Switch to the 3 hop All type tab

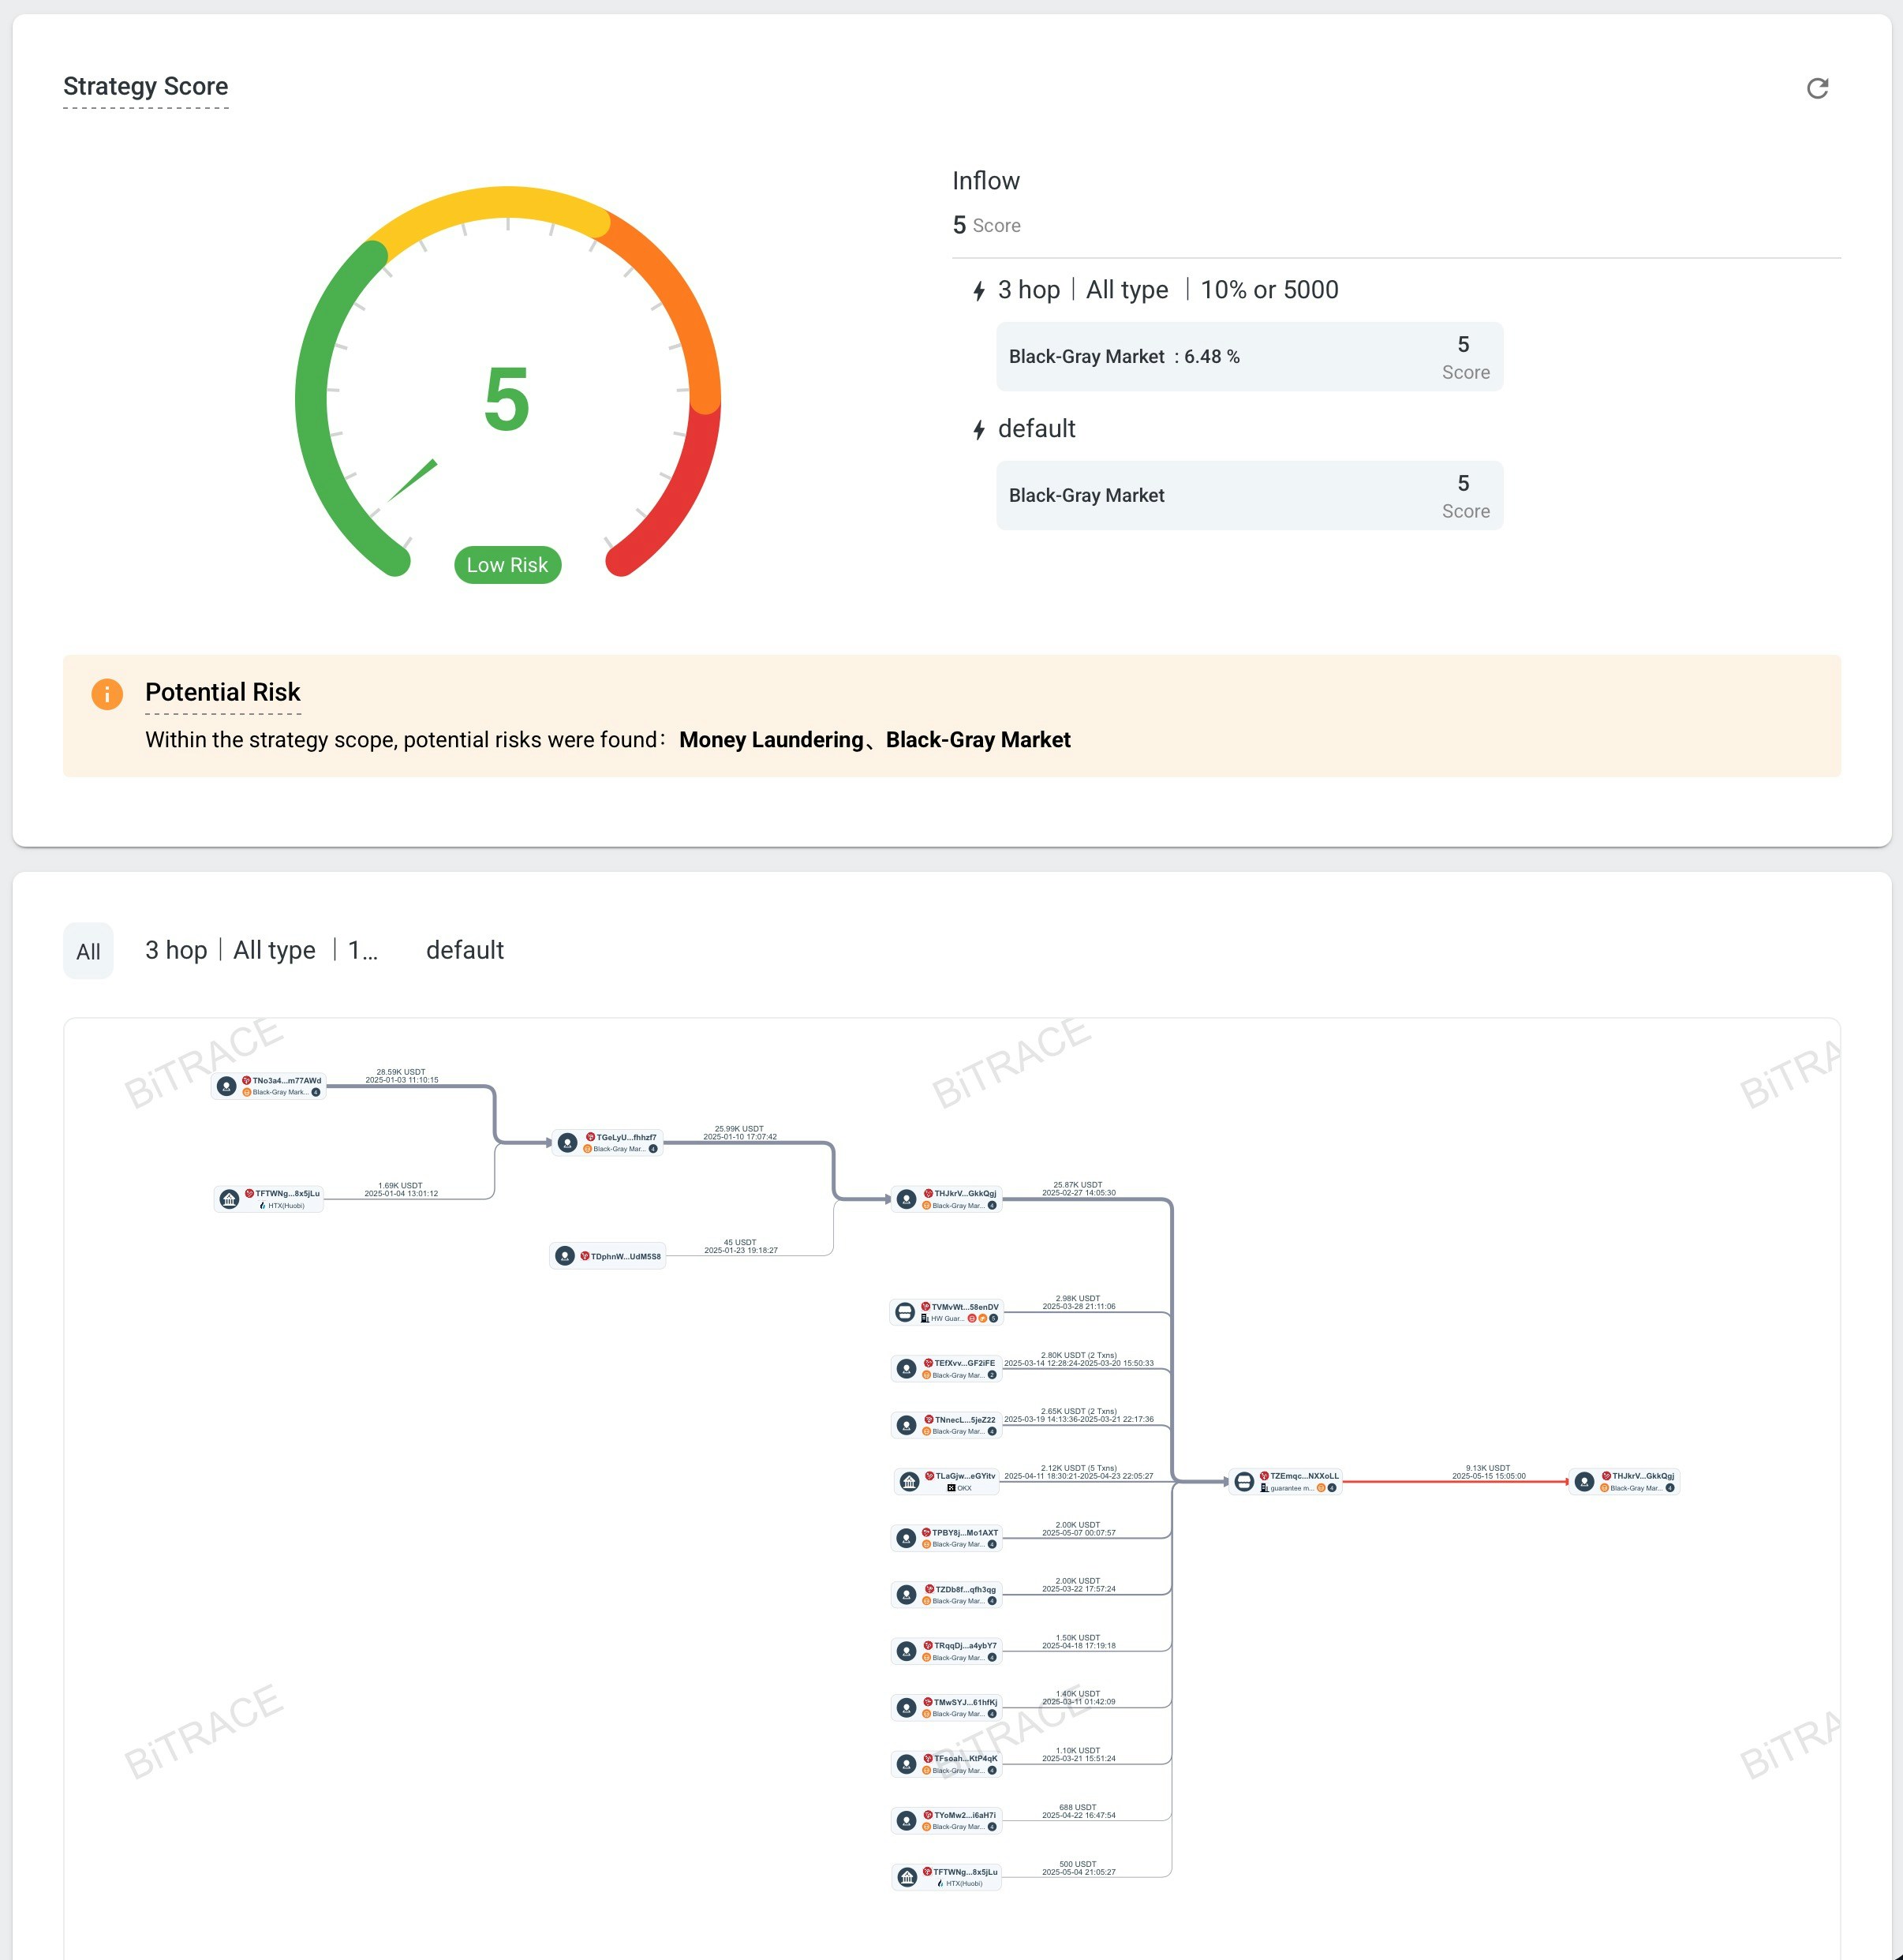pos(260,950)
